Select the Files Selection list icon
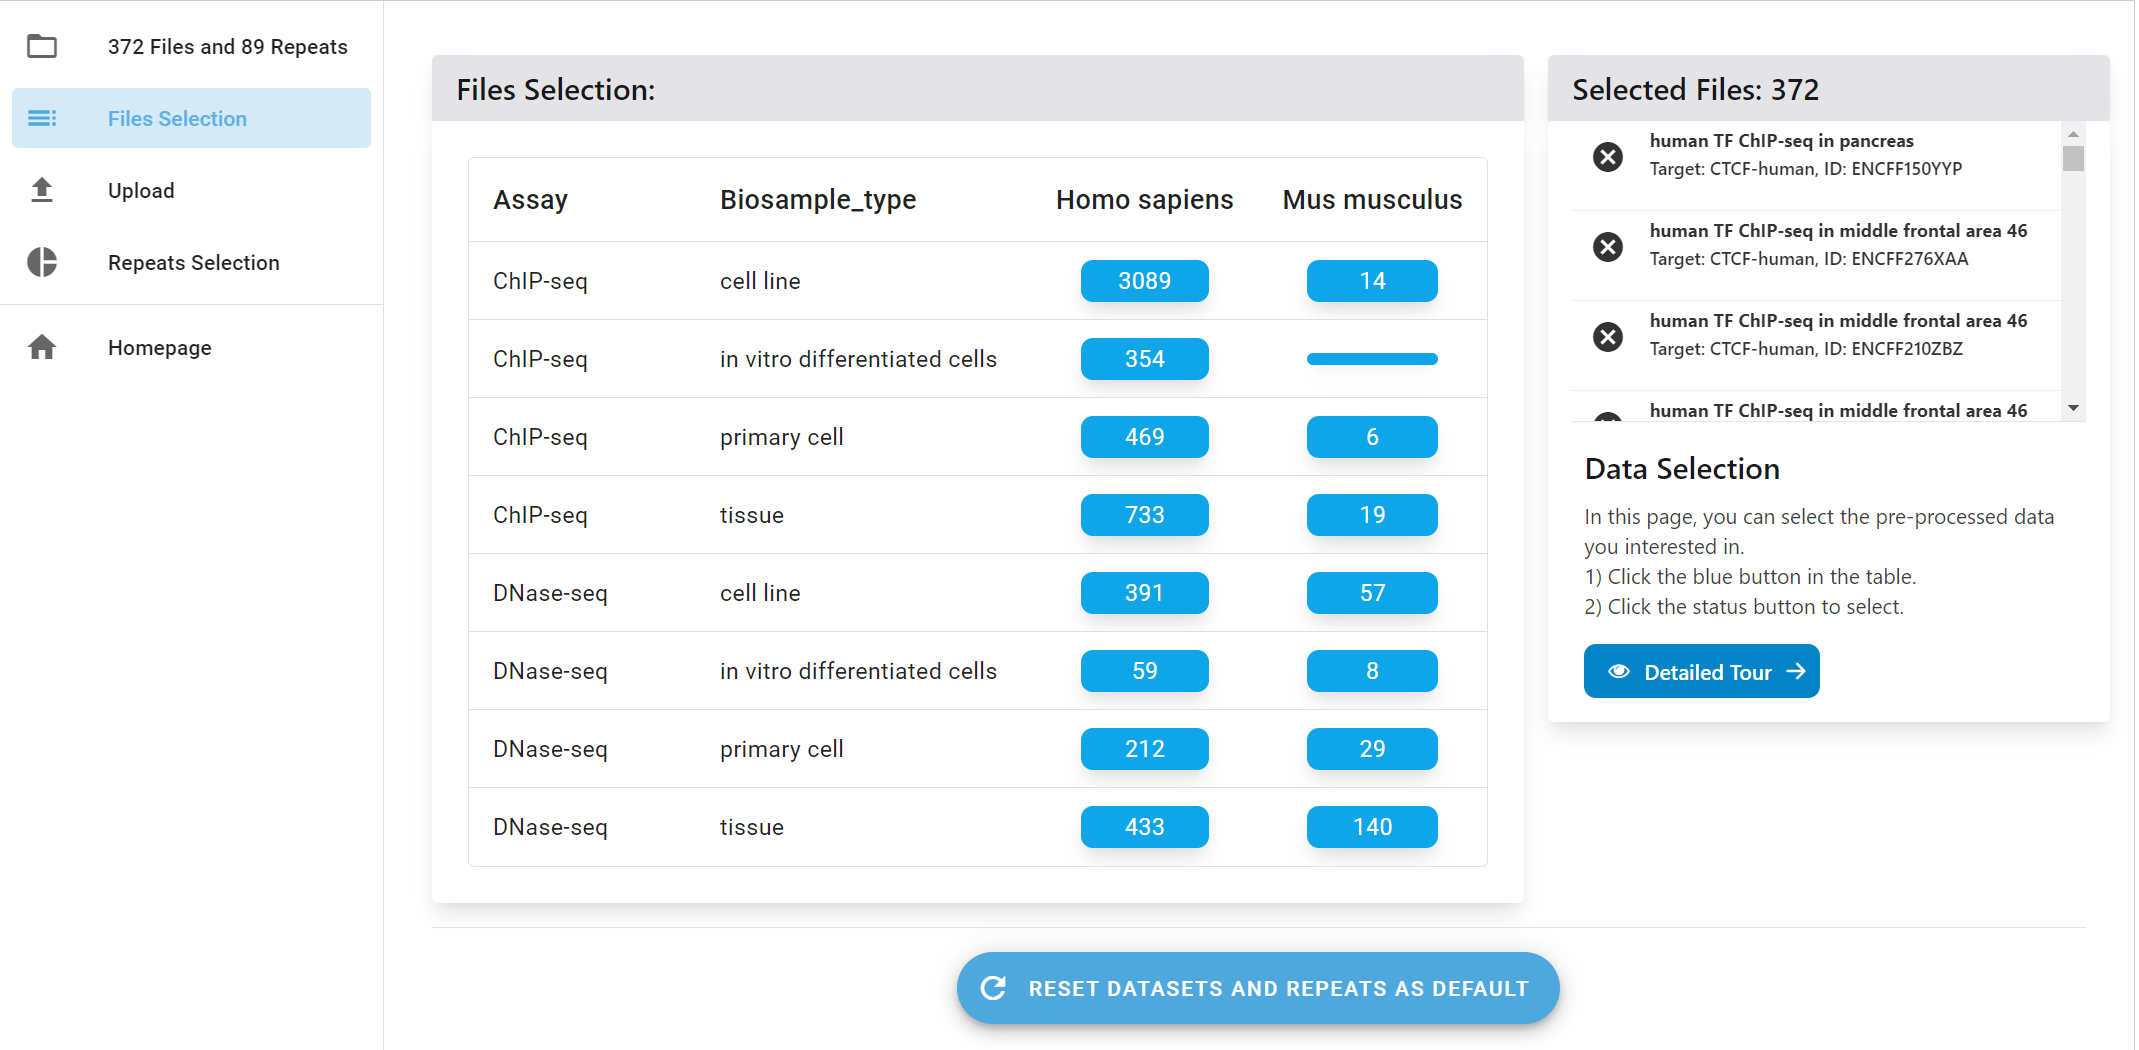The image size is (2139, 1050). click(42, 118)
